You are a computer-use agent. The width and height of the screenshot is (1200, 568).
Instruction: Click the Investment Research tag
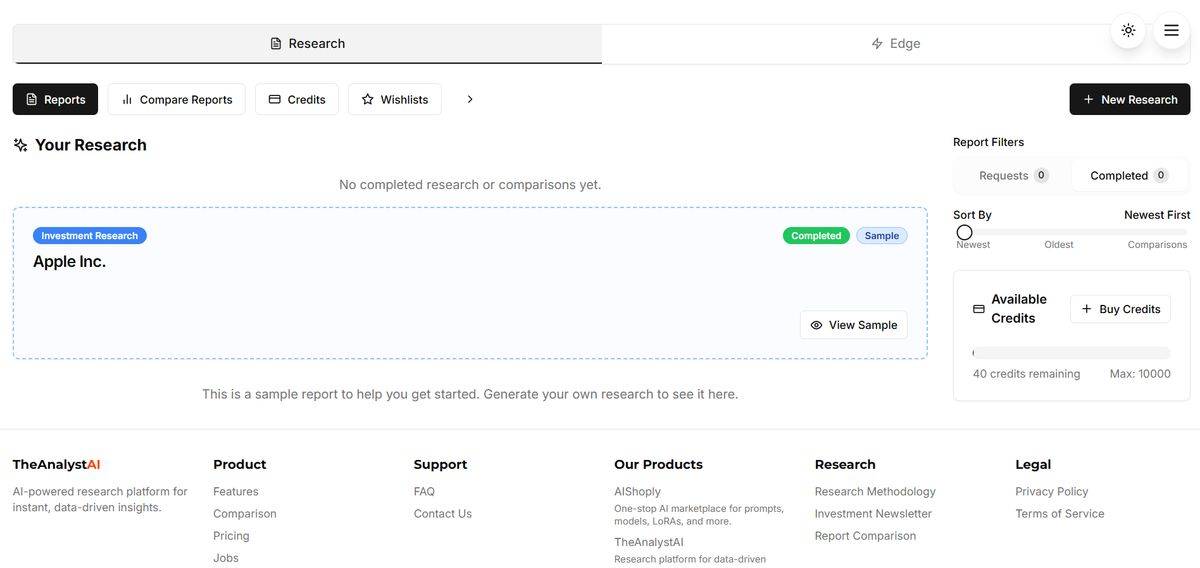(x=89, y=236)
